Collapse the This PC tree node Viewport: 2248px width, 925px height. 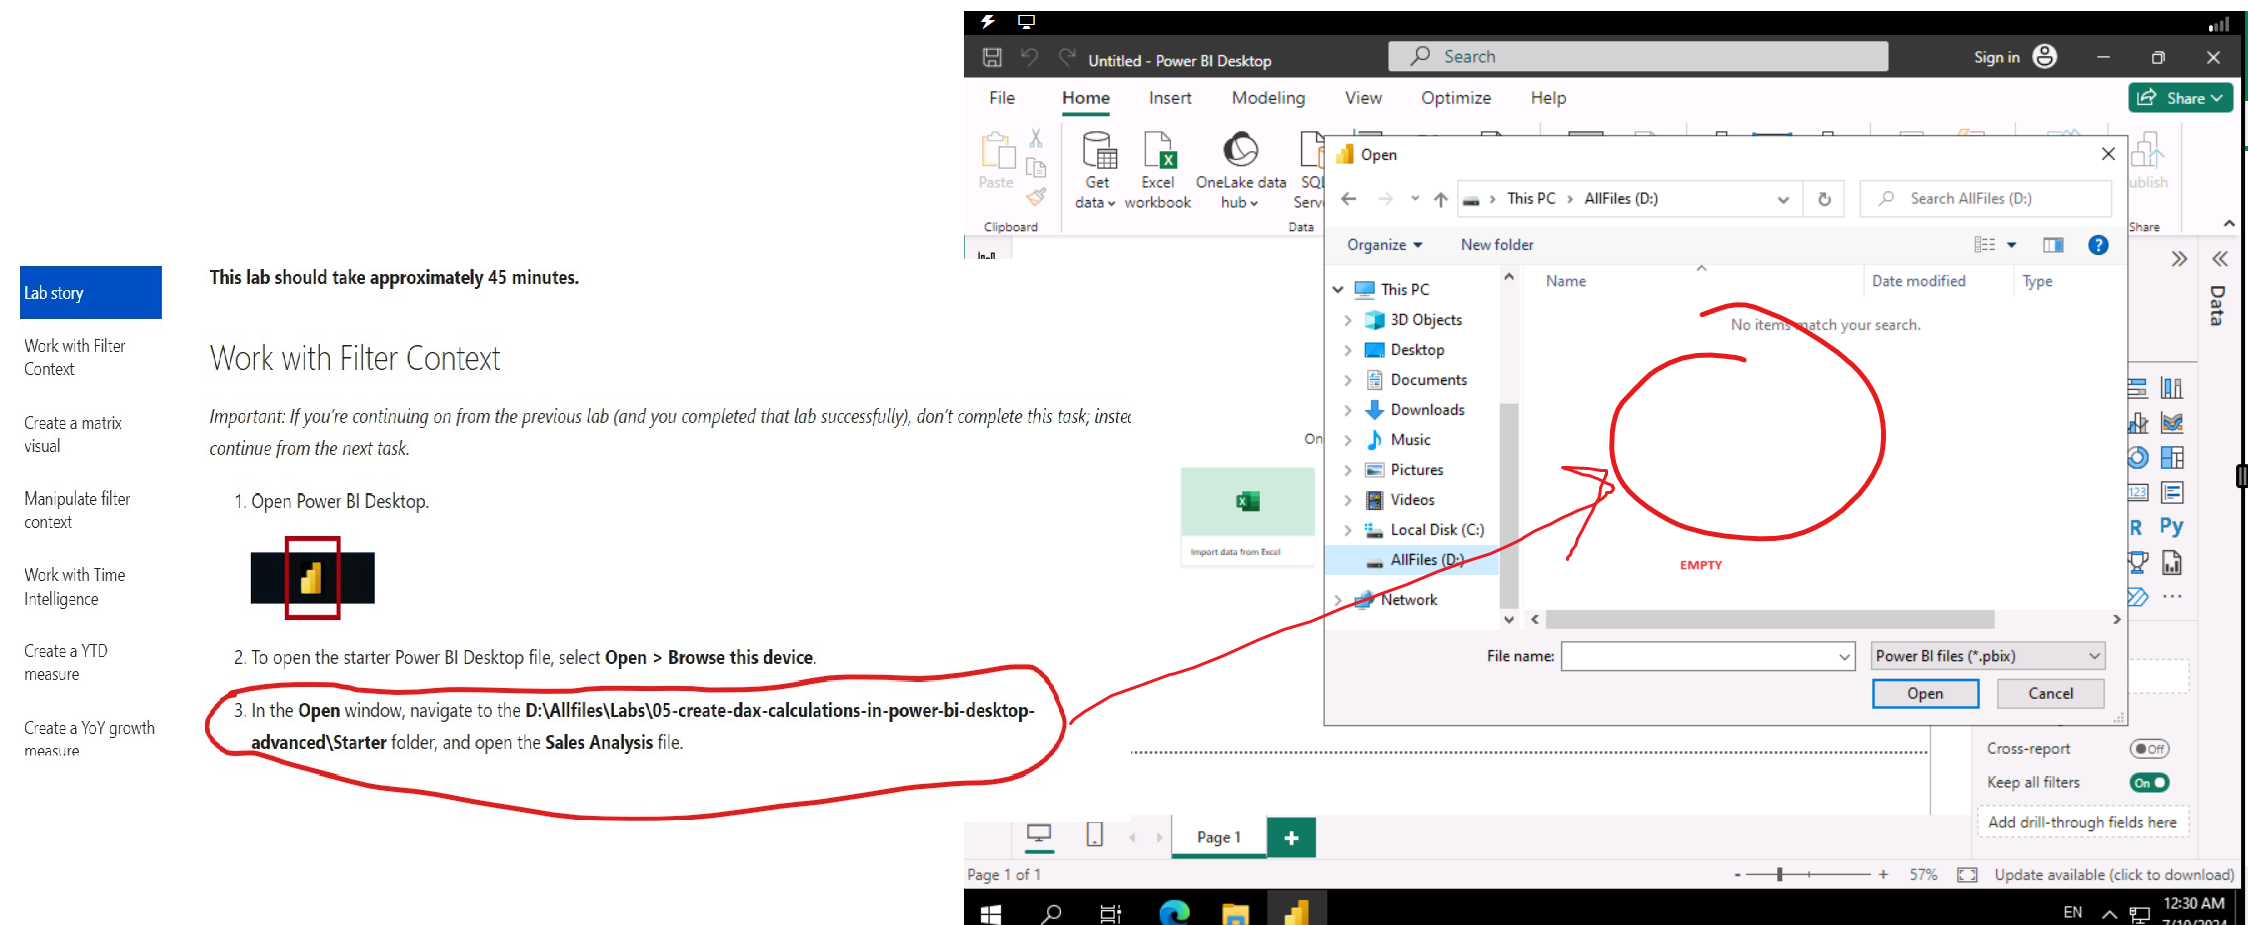[1338, 290]
